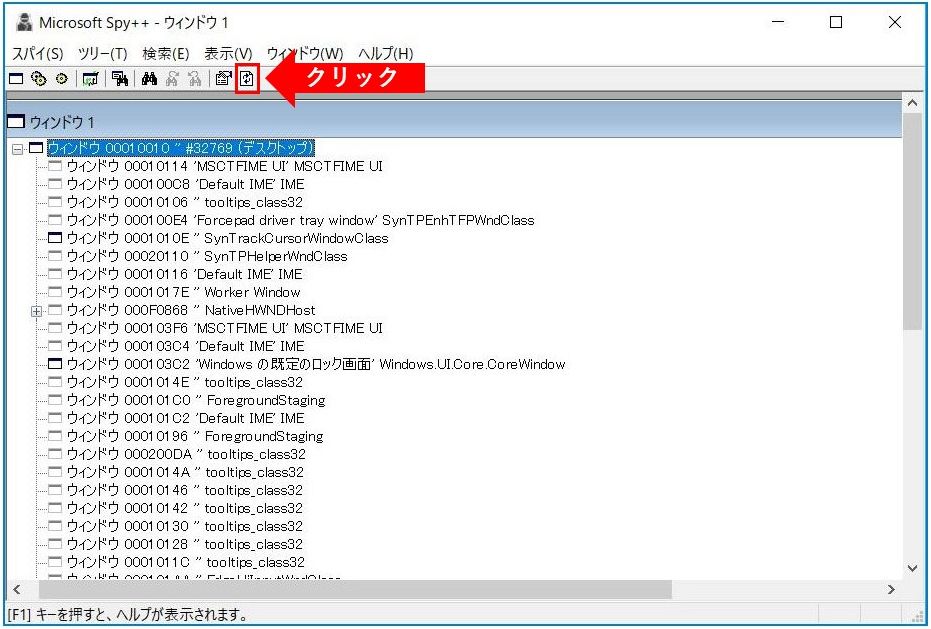Open the ウィンドウ(W) menu
The width and height of the screenshot is (931, 629).
point(305,53)
